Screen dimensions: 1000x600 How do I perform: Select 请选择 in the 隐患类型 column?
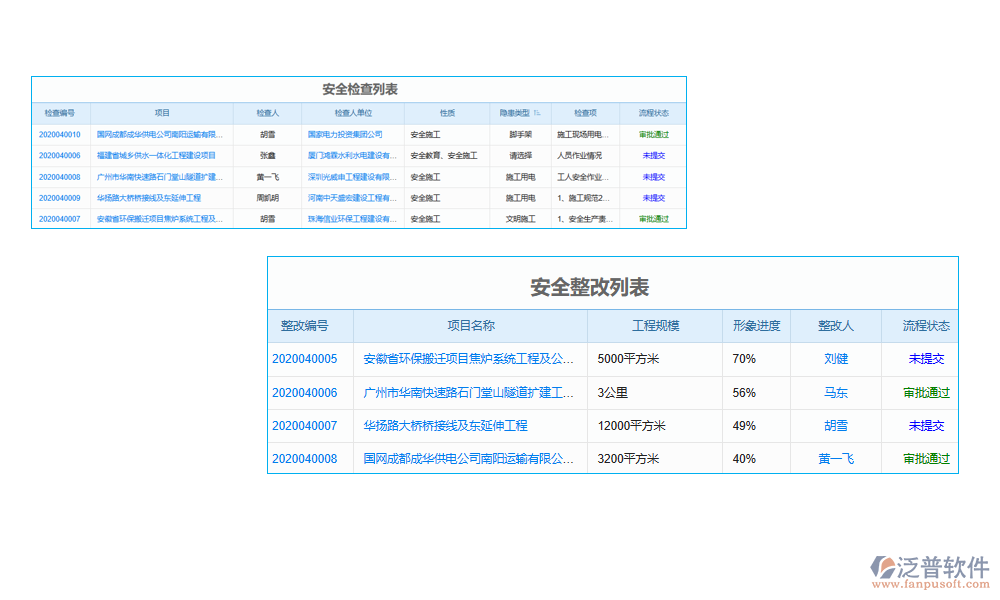[x=520, y=156]
